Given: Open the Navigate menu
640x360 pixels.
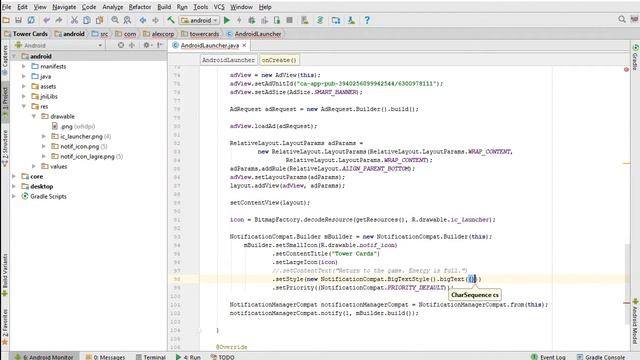Looking at the screenshot, I should point(64,7).
